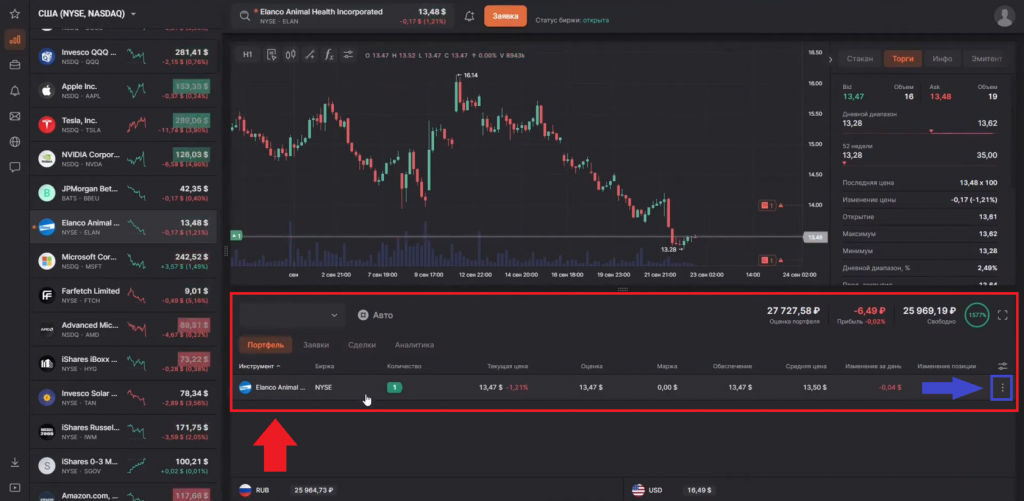Select iShares Russell IWM in watchlist
The height and width of the screenshot is (501, 1024).
(123, 431)
